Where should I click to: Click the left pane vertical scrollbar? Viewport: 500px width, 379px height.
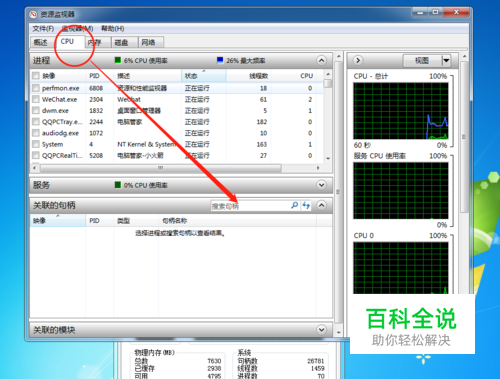click(x=338, y=192)
